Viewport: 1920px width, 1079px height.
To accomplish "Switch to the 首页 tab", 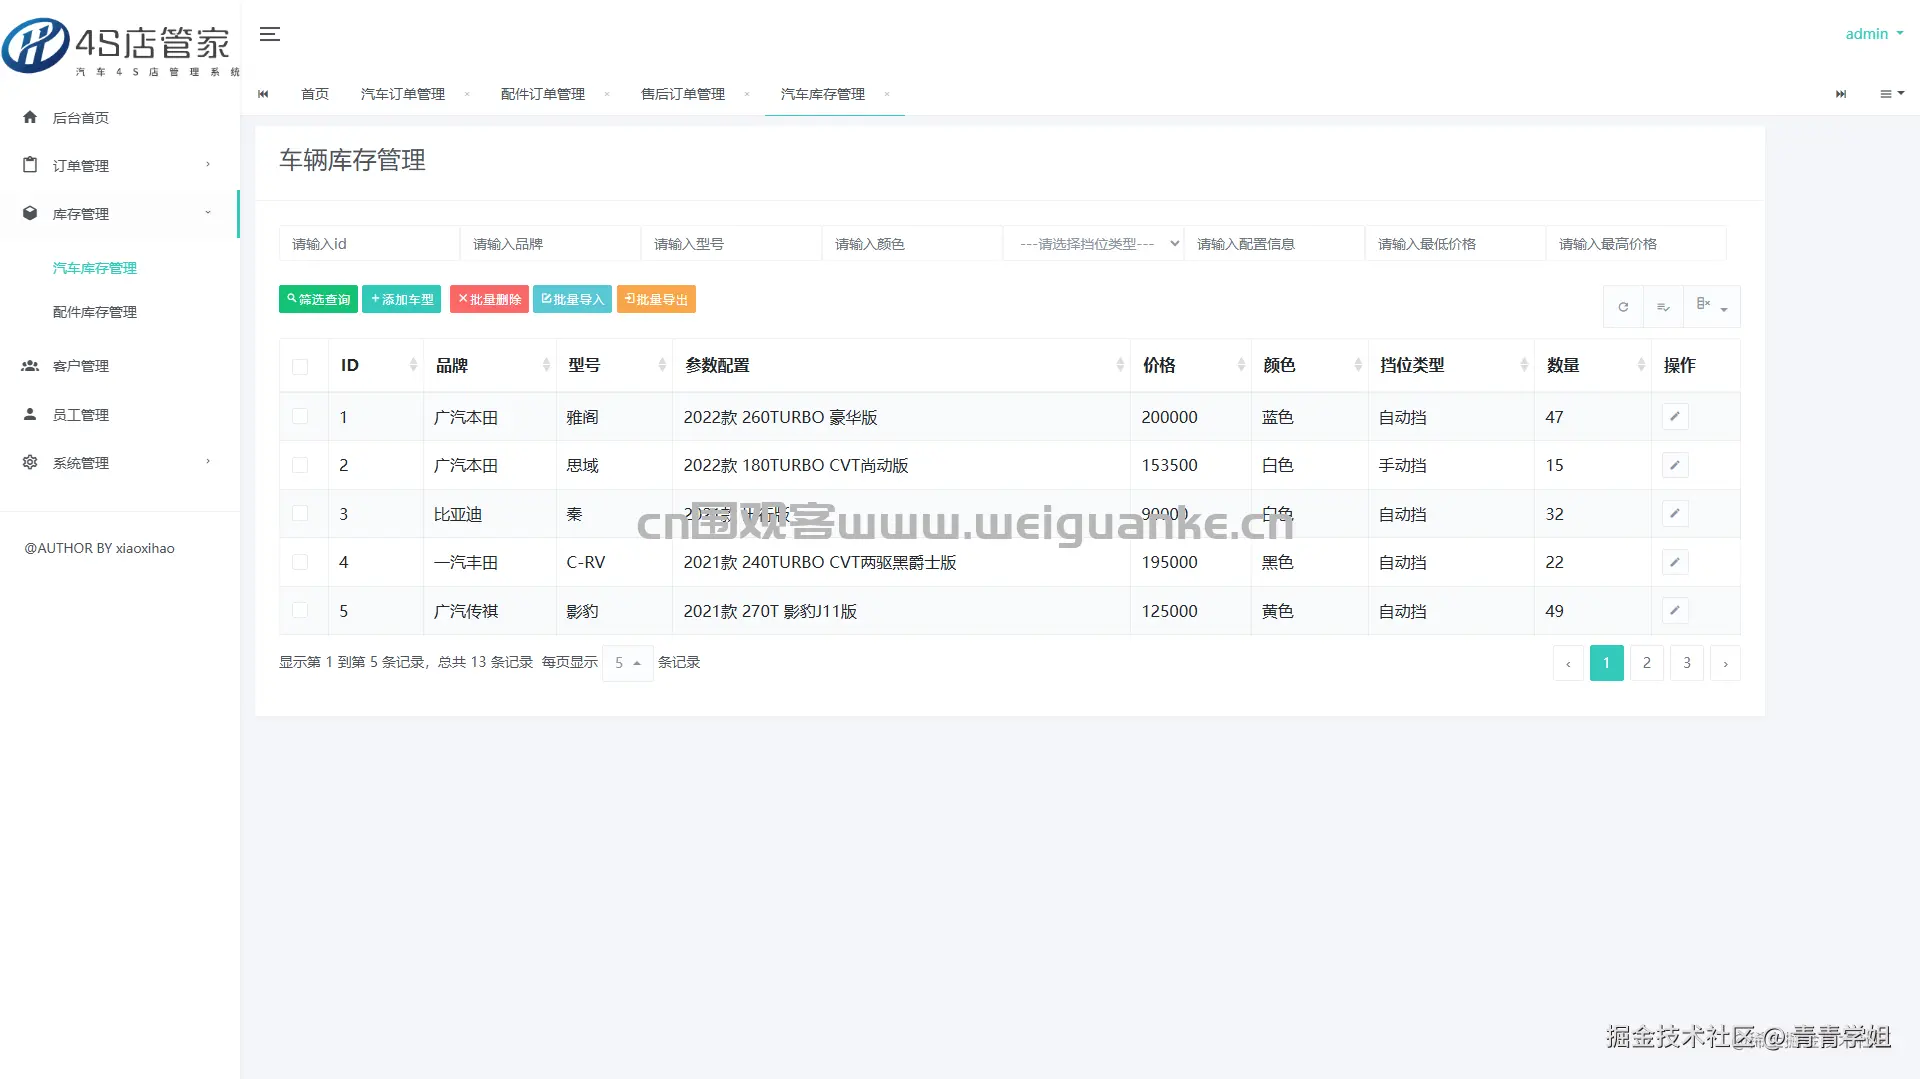I will (315, 94).
